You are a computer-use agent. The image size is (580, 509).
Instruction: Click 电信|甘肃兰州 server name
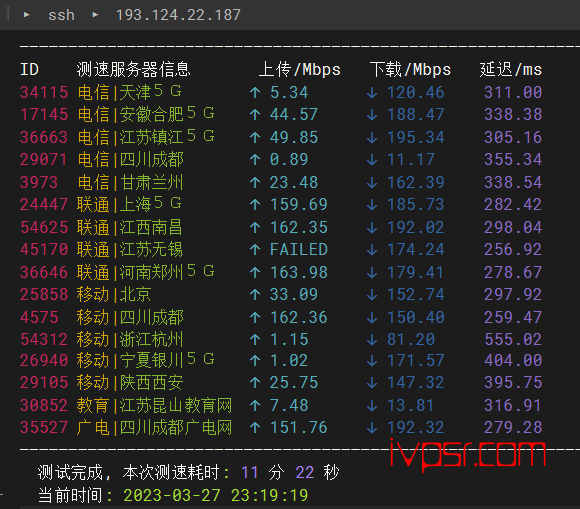pos(131,182)
